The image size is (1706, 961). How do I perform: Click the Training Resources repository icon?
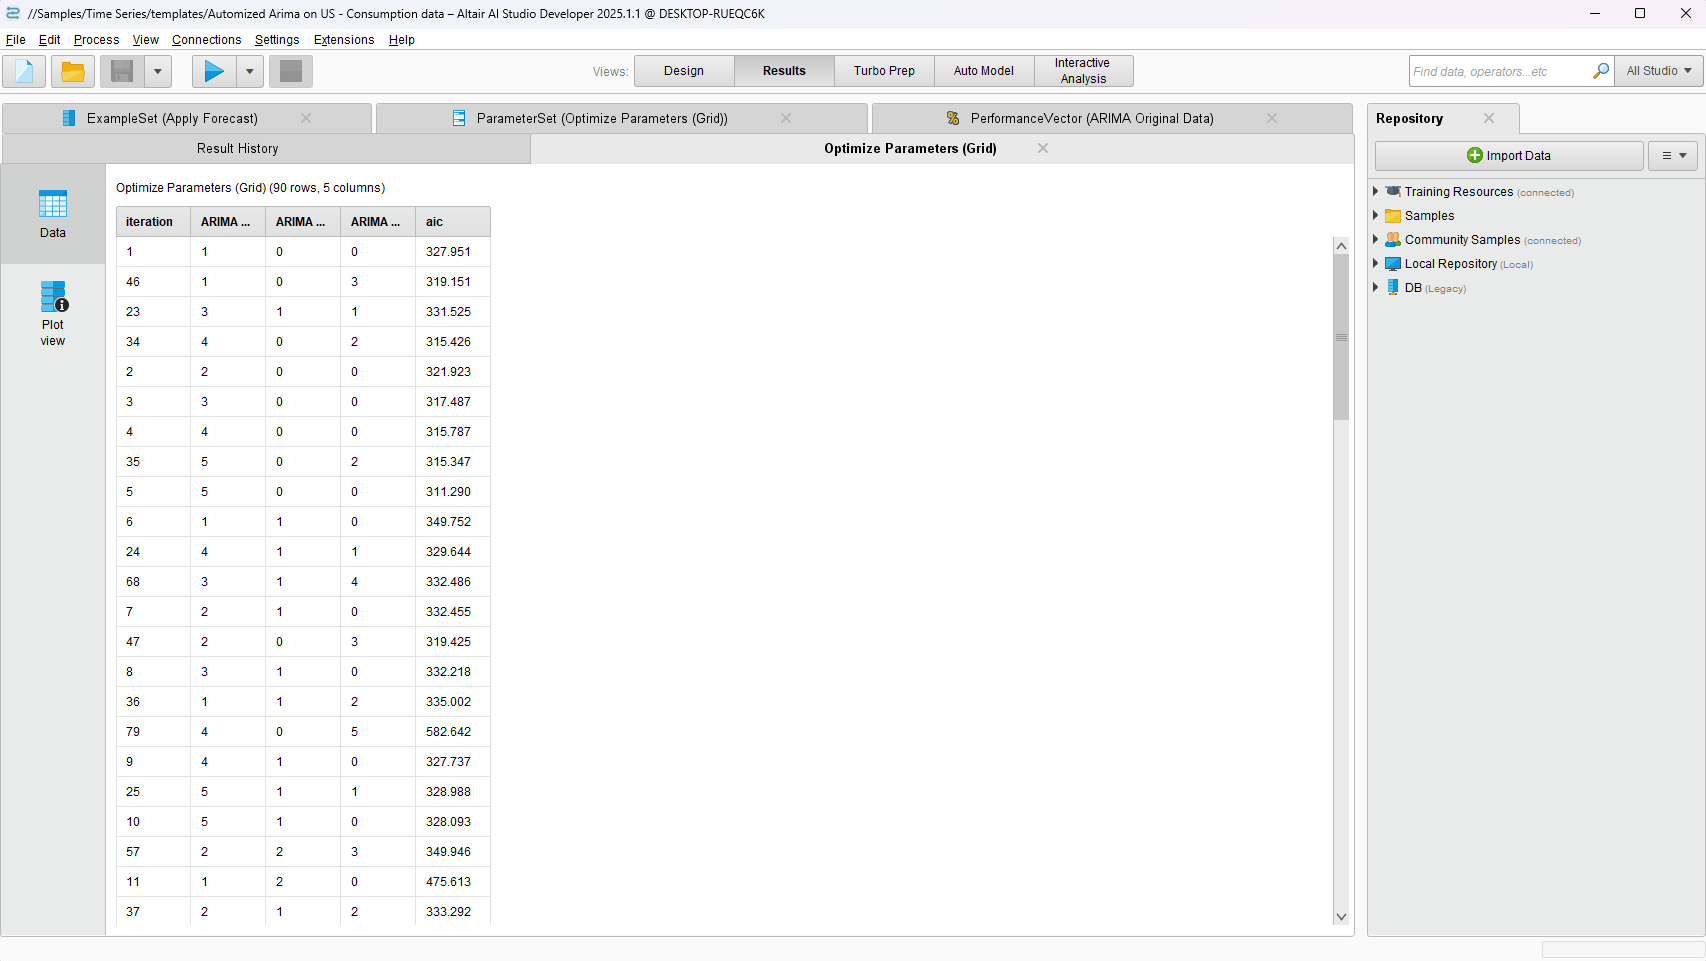coord(1393,191)
